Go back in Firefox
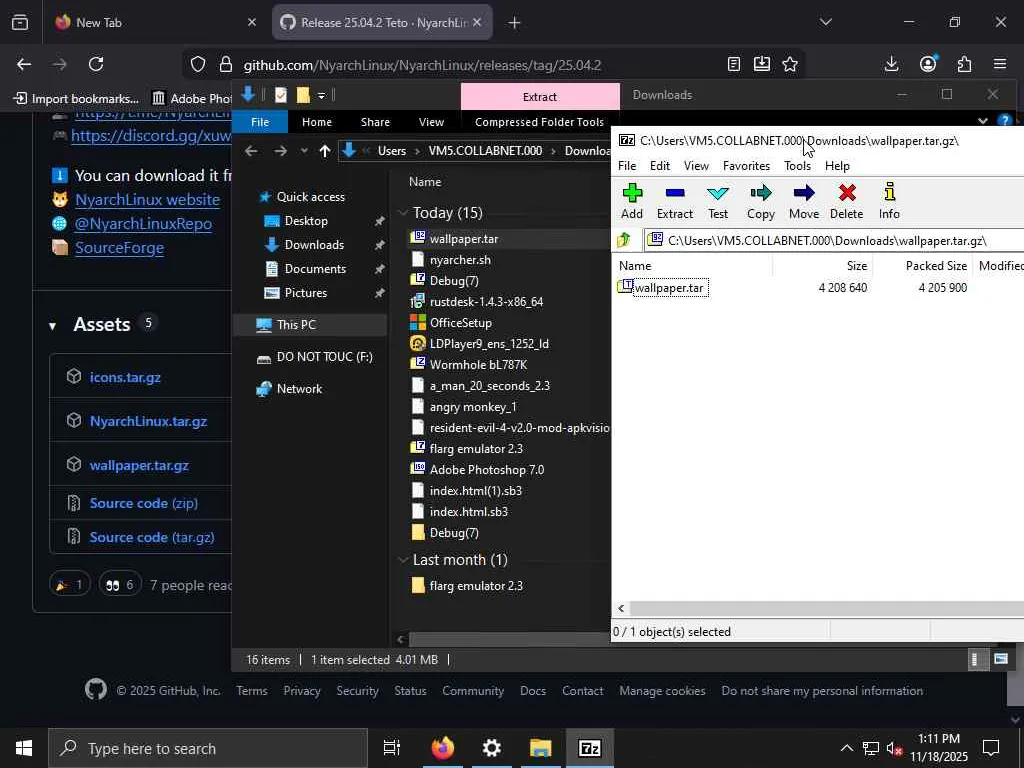1024x768 pixels. pos(24,64)
